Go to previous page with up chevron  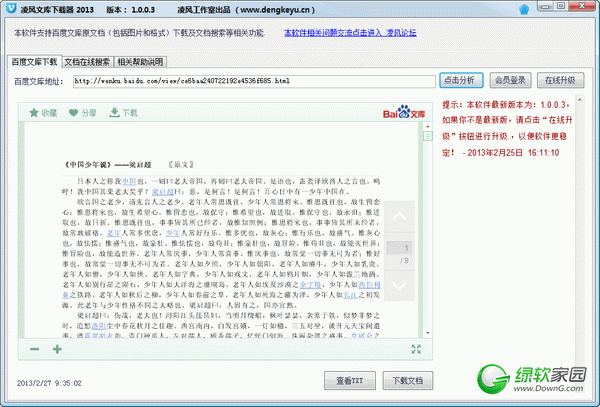[x=399, y=217]
